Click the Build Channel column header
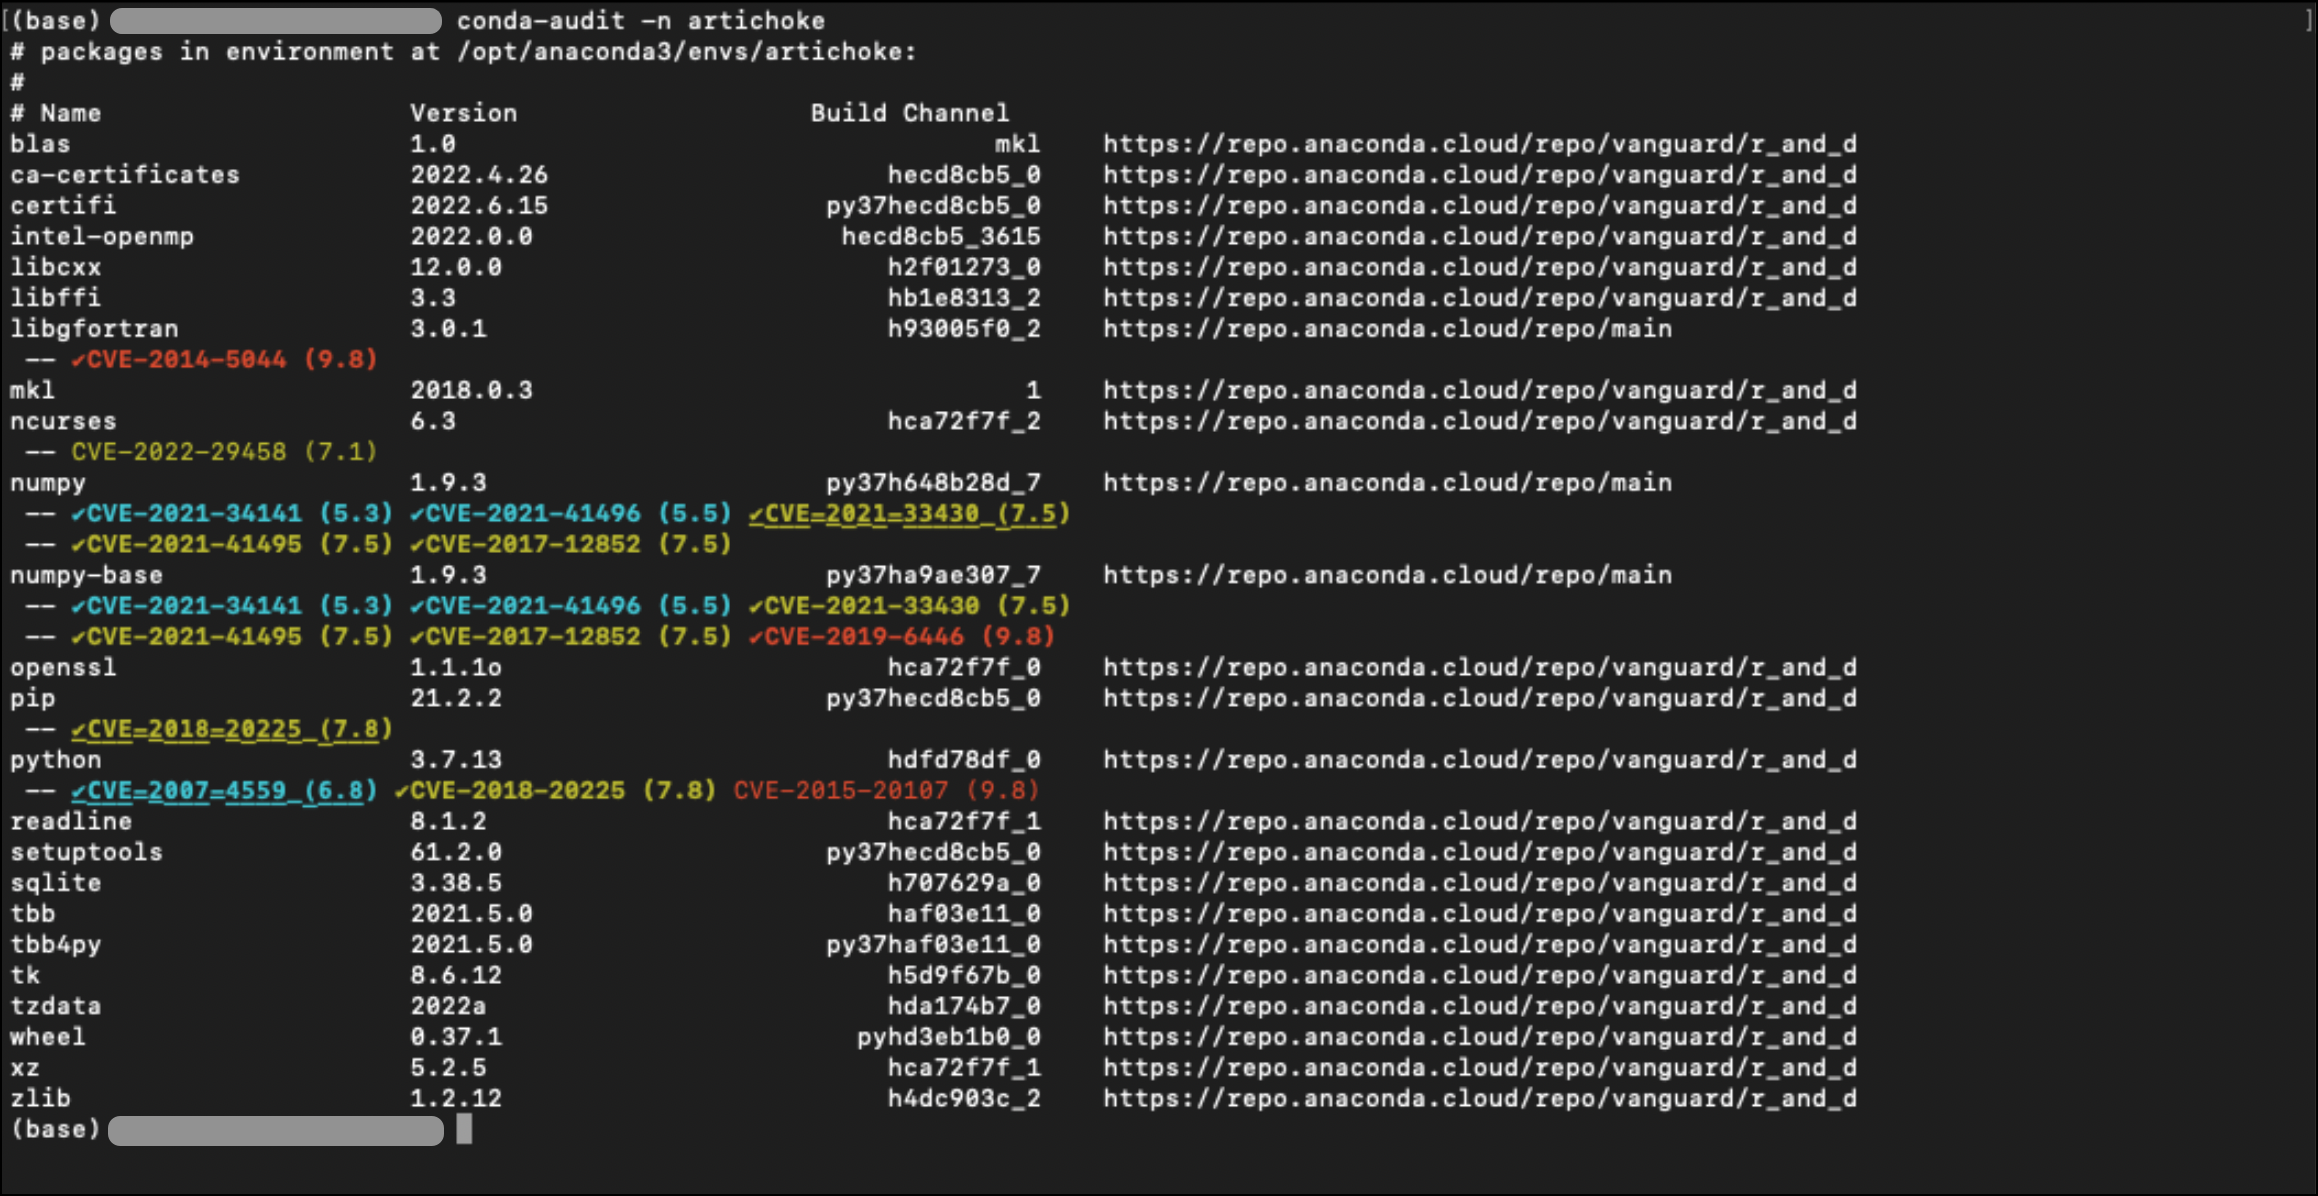Viewport: 2318px width, 1196px height. tap(910, 113)
